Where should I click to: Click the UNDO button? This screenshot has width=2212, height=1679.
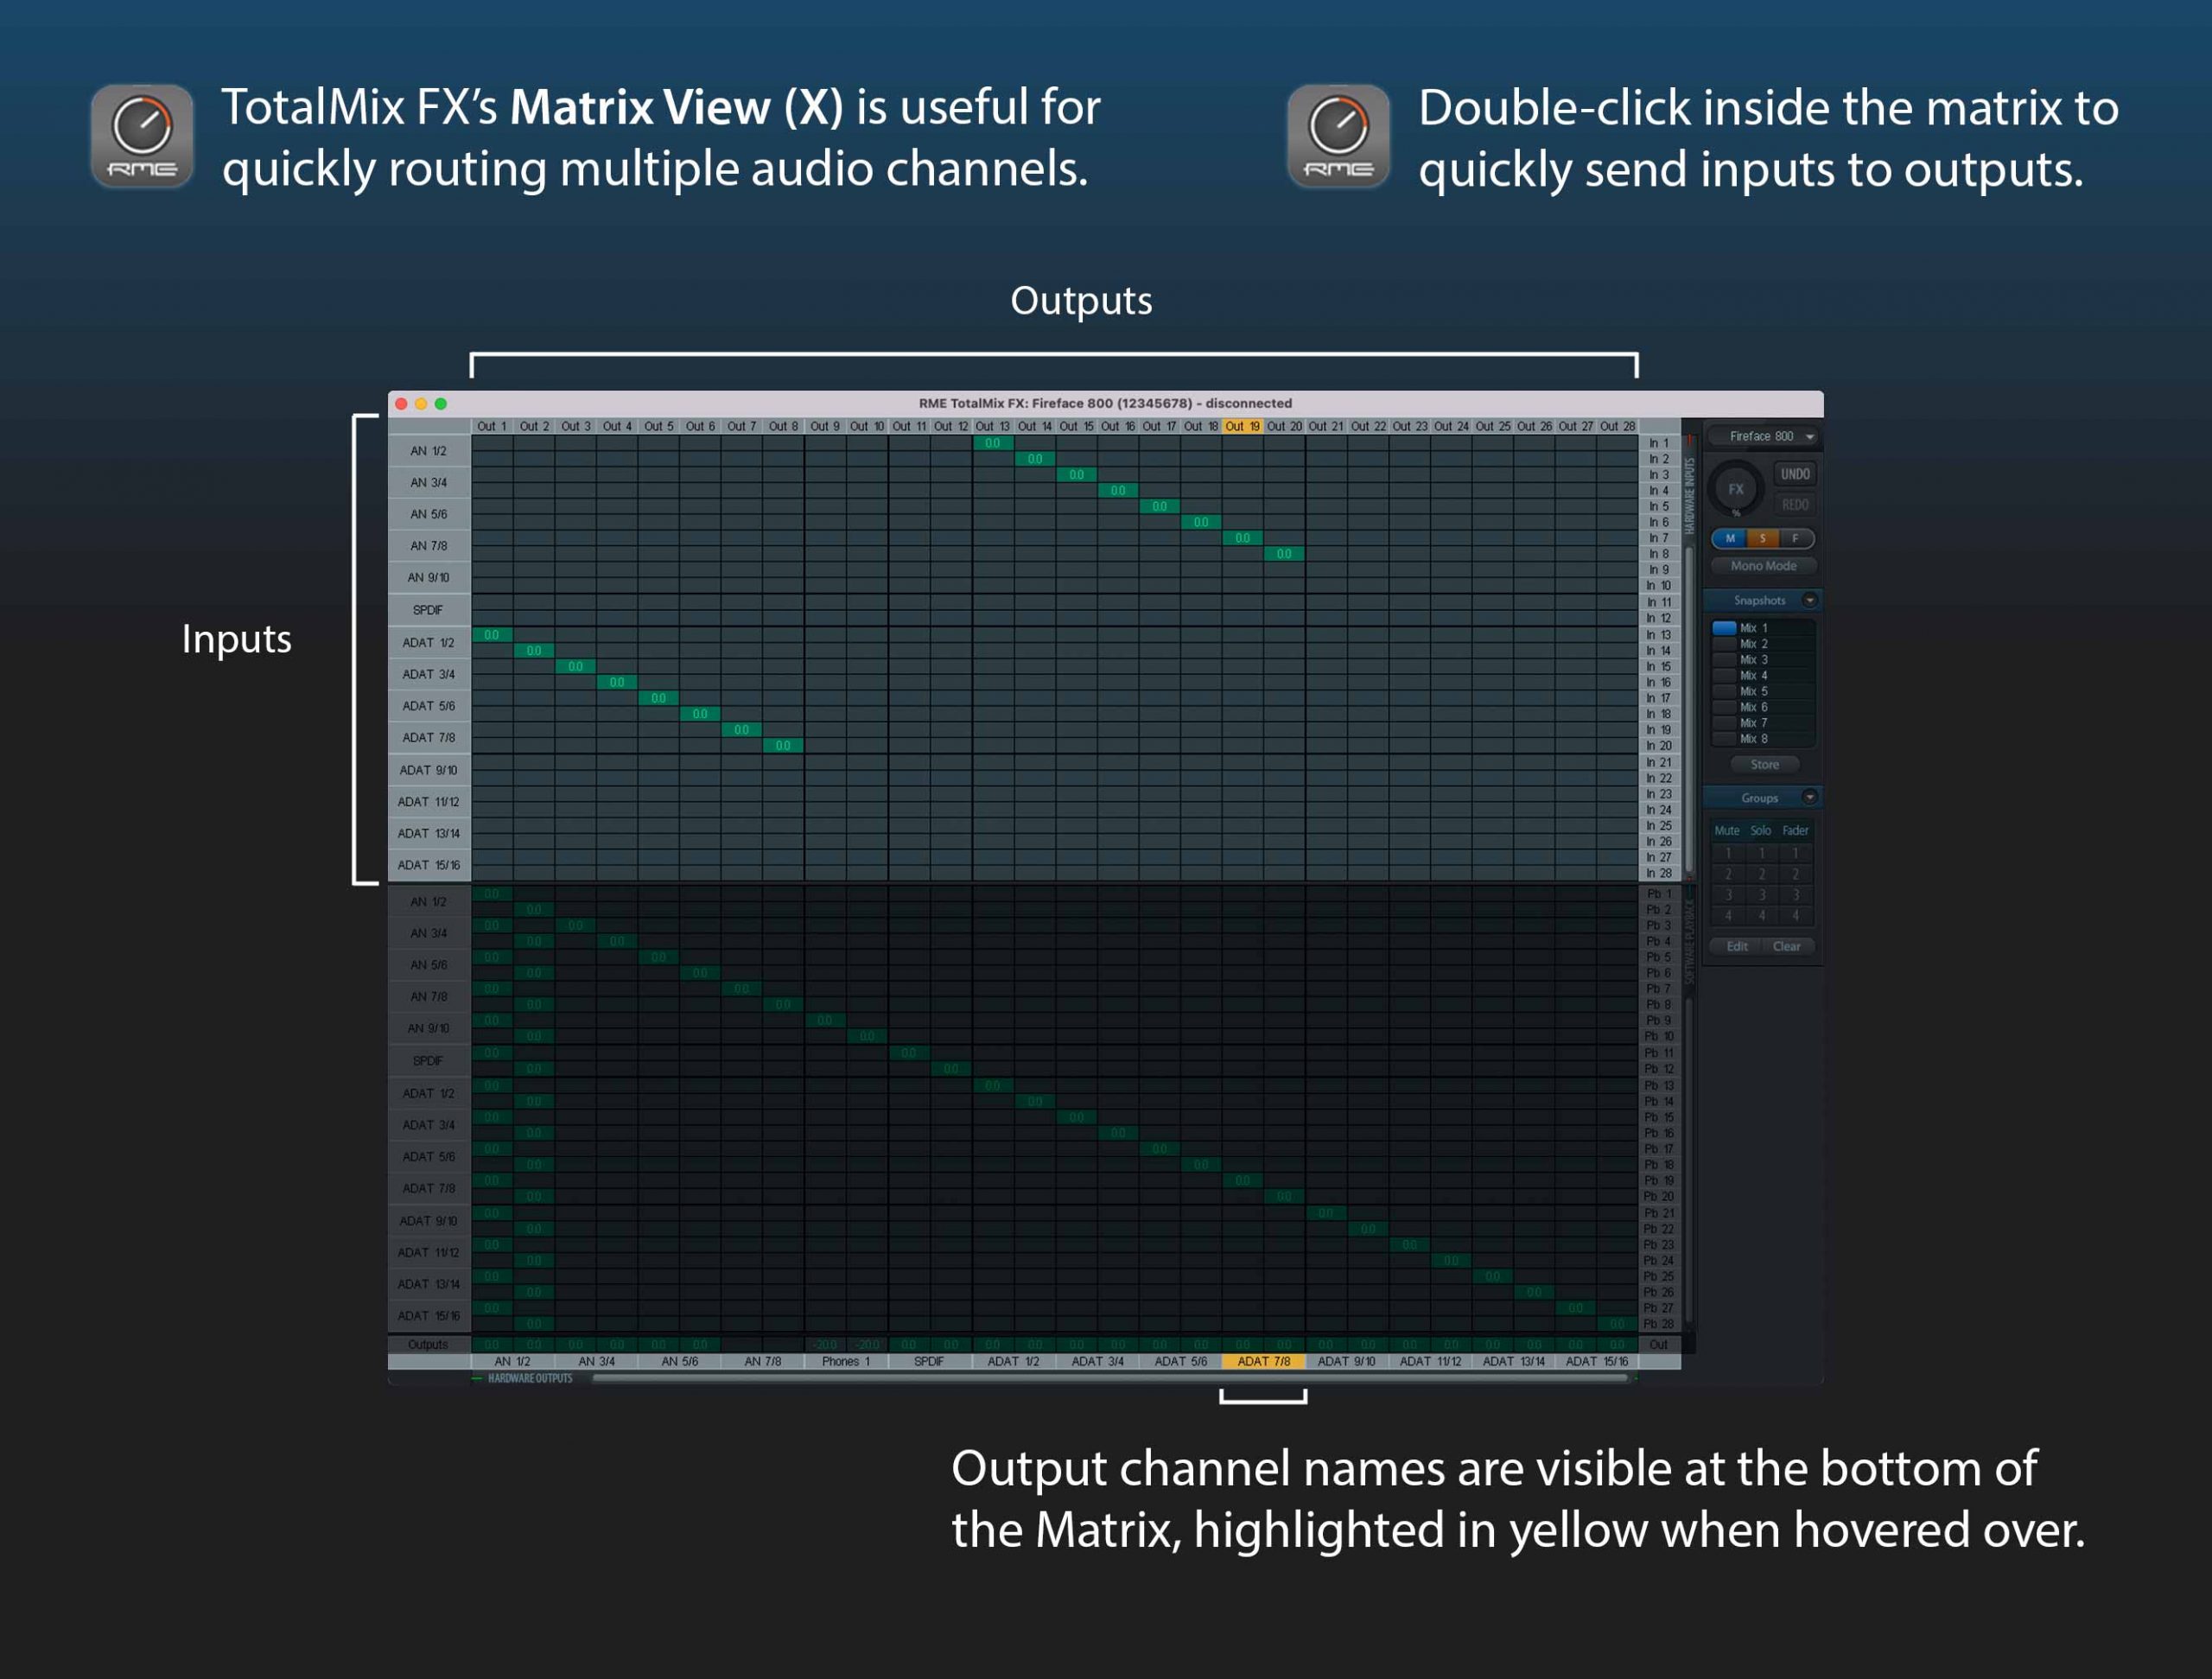[1795, 474]
